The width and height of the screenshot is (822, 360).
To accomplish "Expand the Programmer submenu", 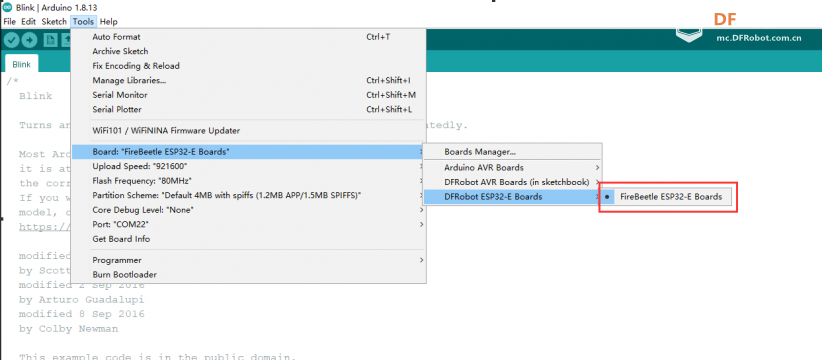I will point(248,260).
